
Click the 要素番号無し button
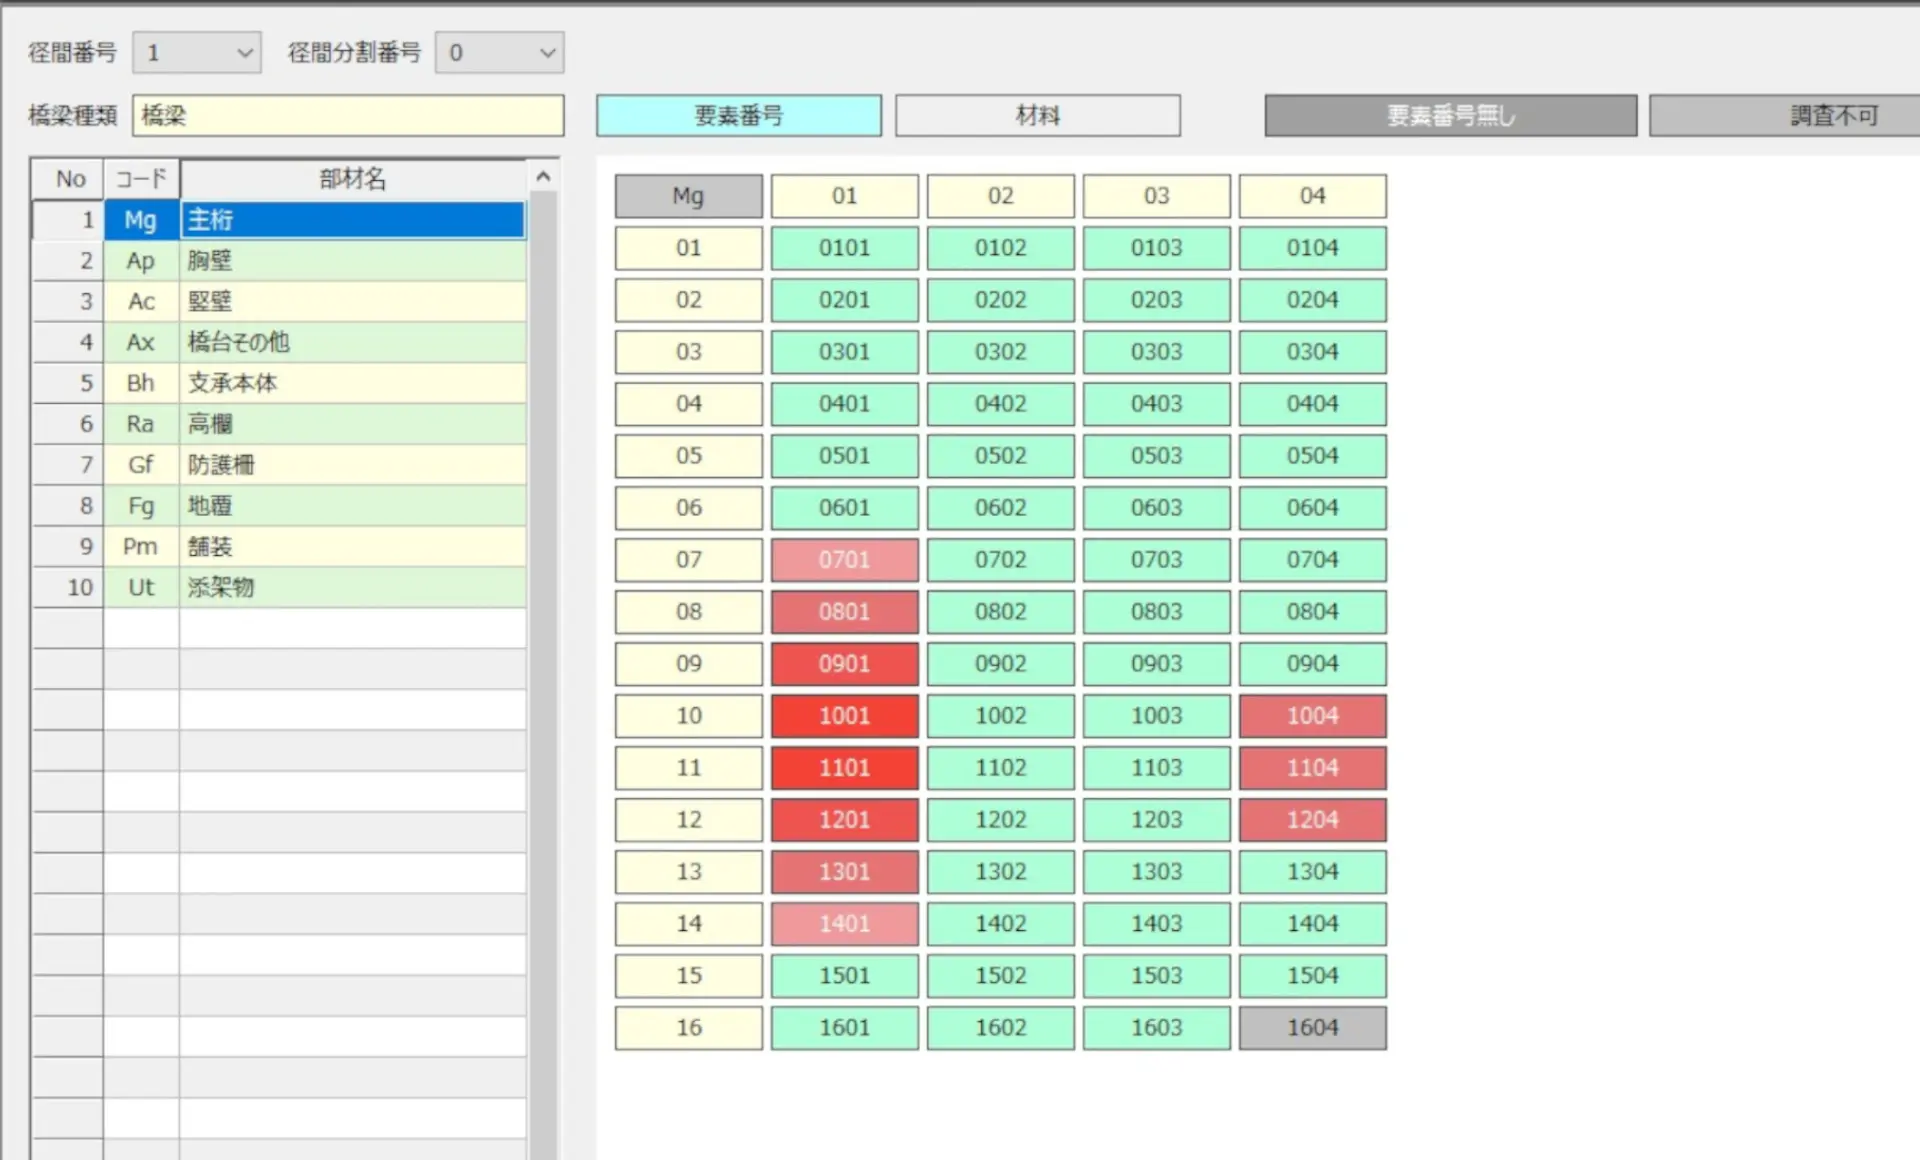point(1451,115)
